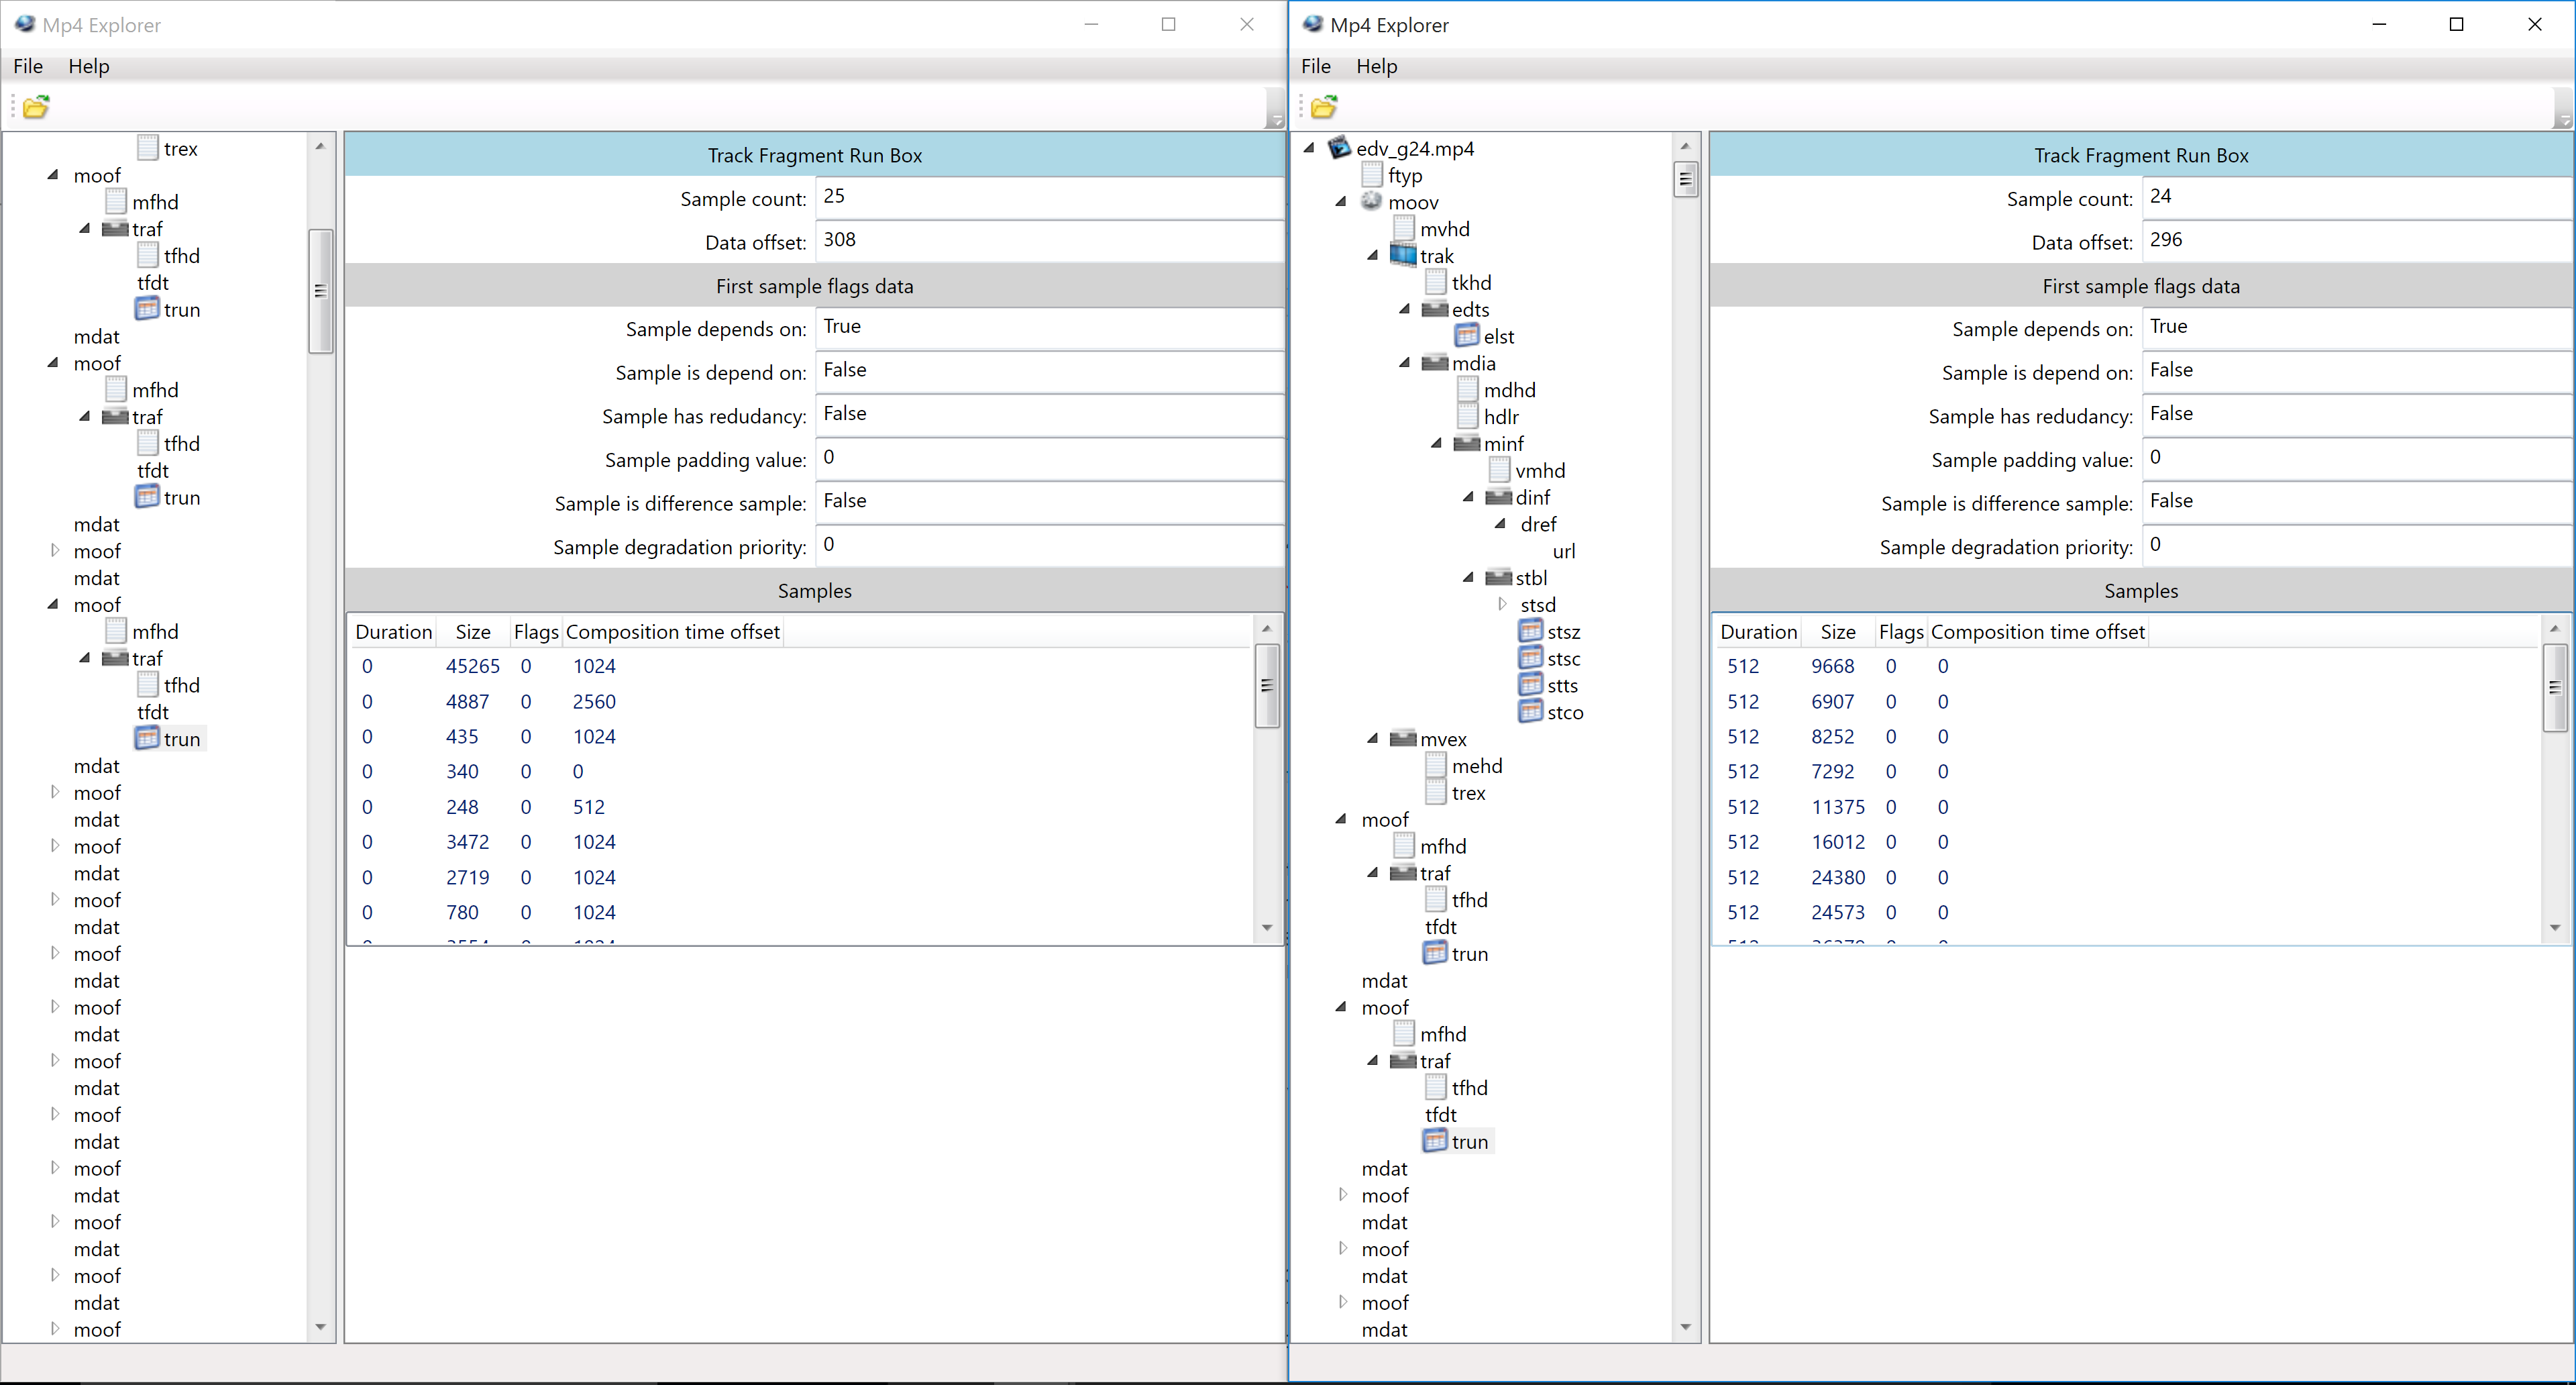The width and height of the screenshot is (2576, 1385).
Task: Select the highlighted trun node in left tree
Action: [x=181, y=739]
